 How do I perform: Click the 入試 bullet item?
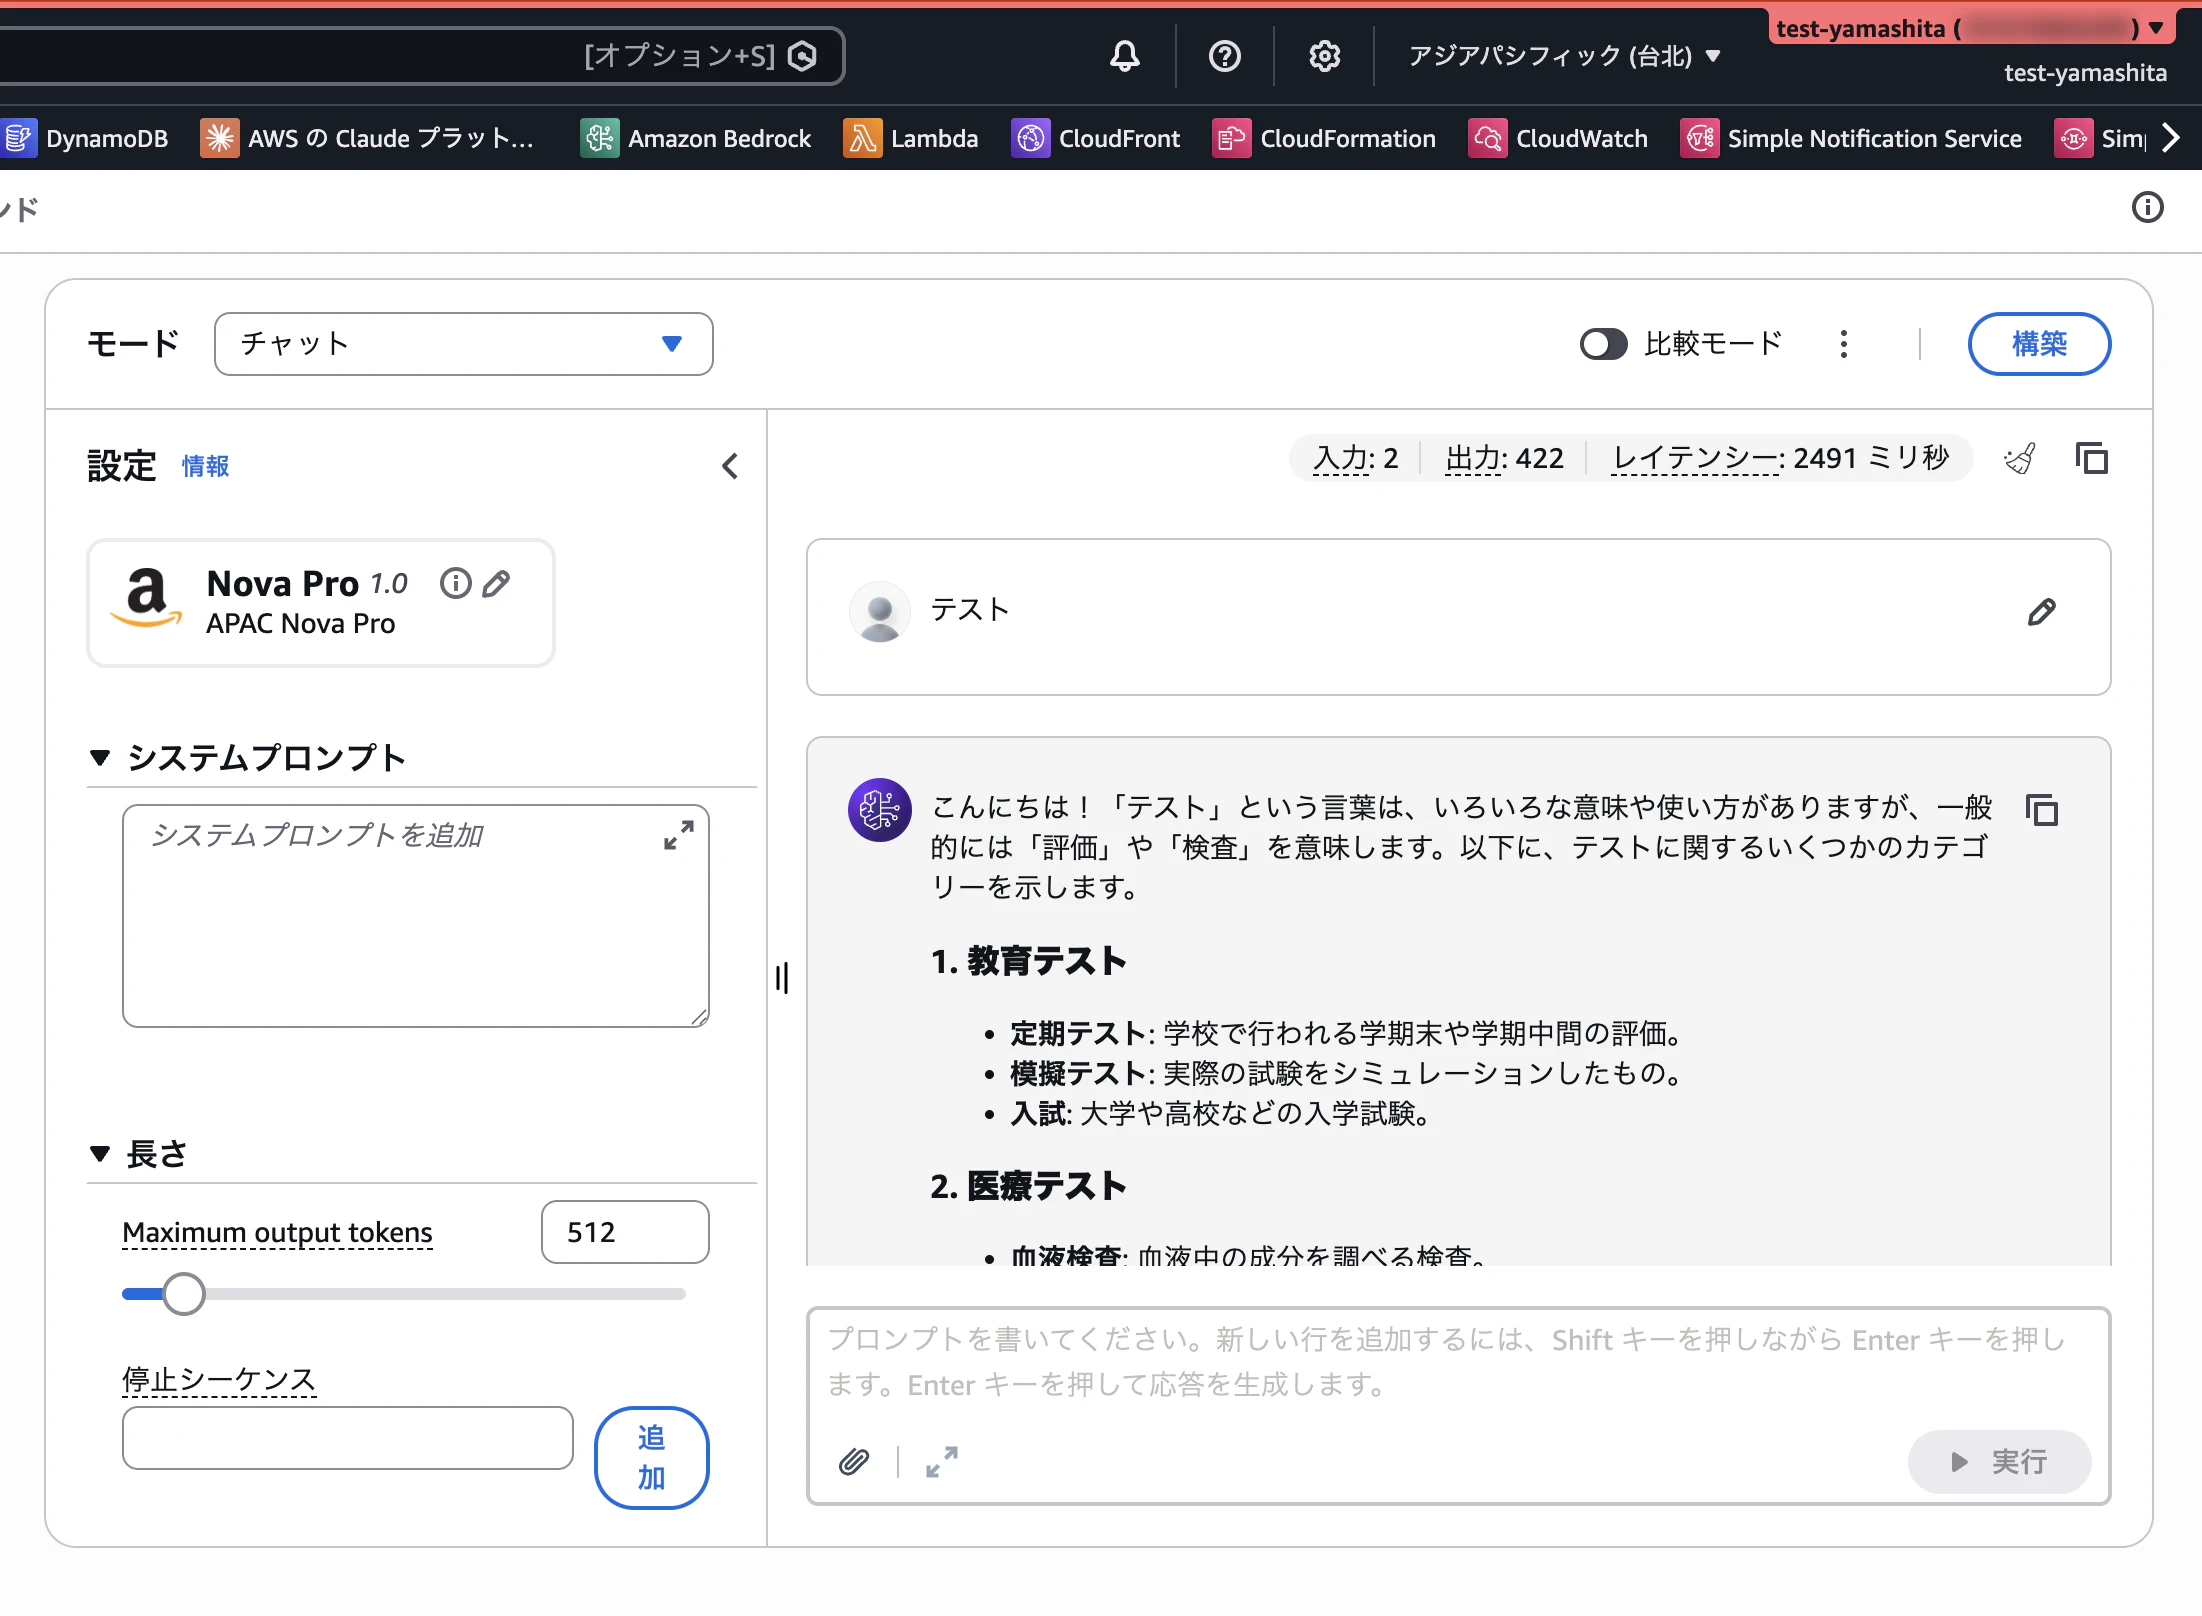click(x=1221, y=1113)
